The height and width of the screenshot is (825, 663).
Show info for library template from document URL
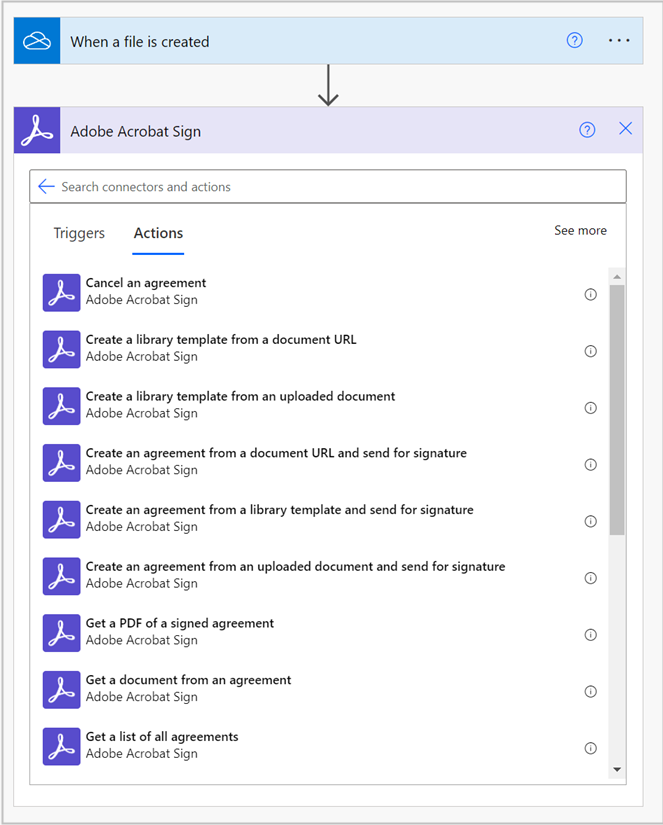coord(591,351)
